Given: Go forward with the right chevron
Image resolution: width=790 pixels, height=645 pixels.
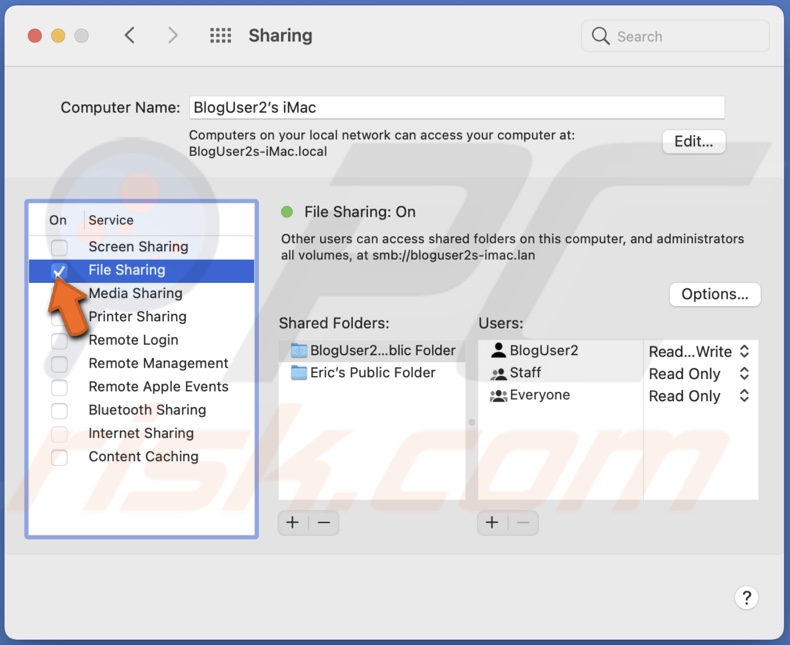Looking at the screenshot, I should (x=173, y=35).
